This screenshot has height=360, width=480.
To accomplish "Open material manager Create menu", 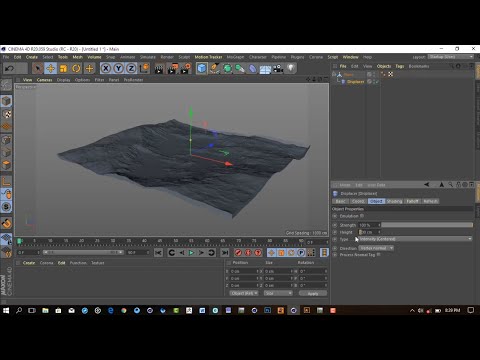I will click(x=29, y=263).
